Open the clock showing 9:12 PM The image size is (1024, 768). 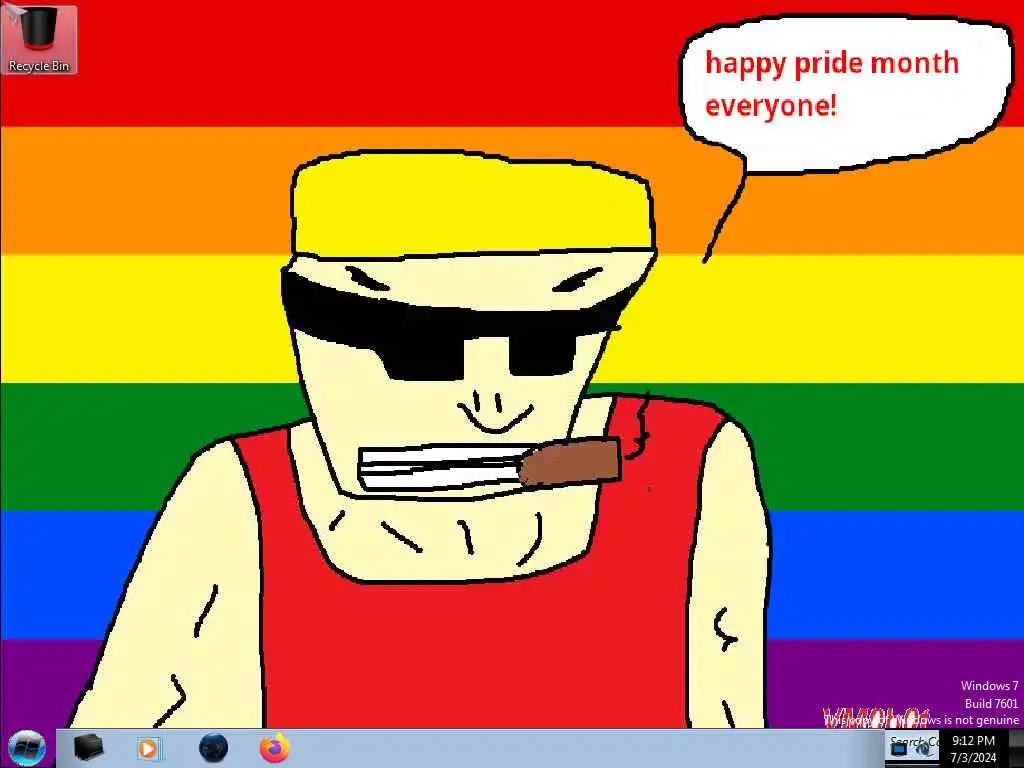tap(973, 749)
